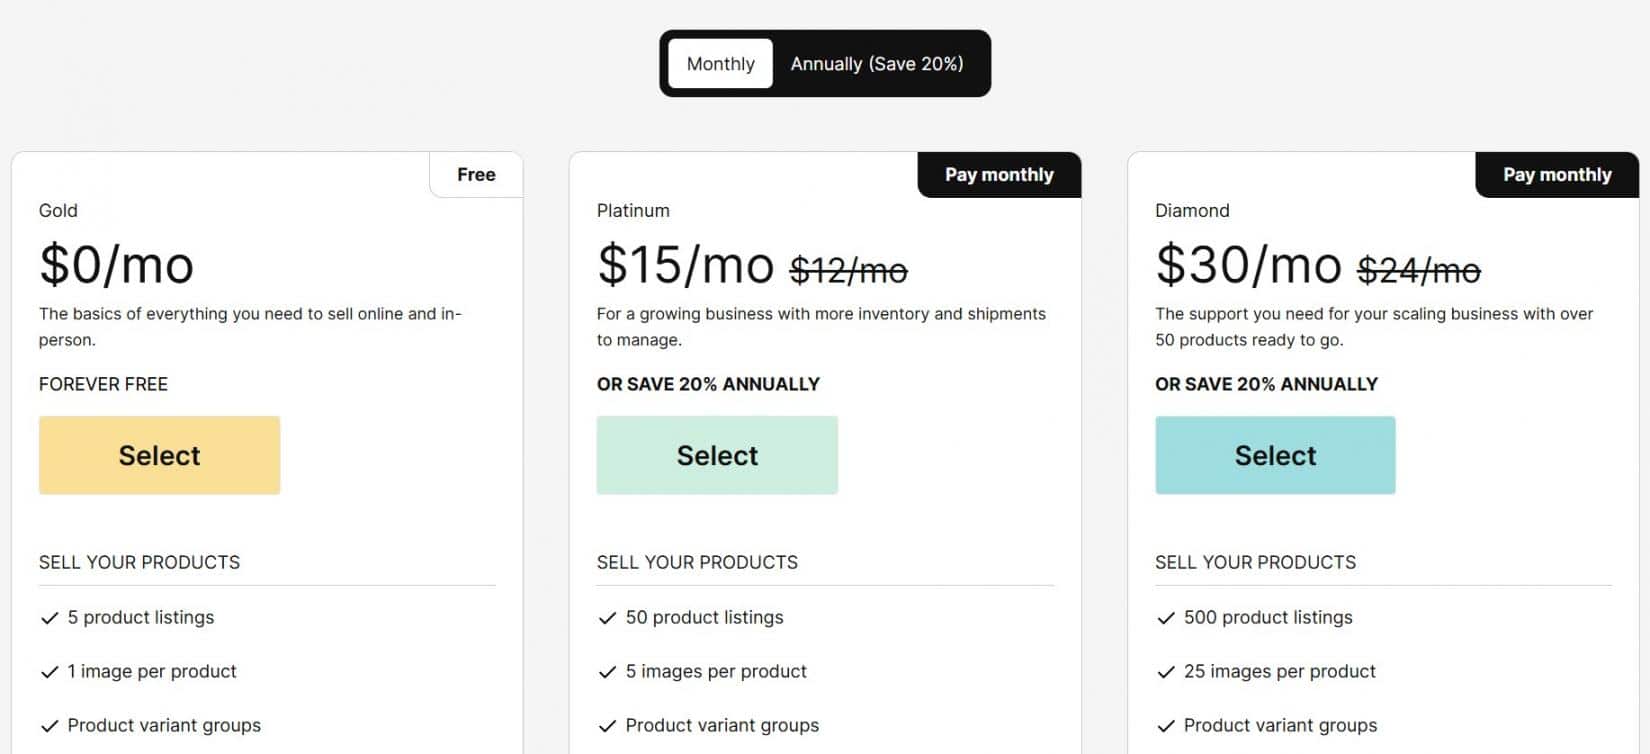
Task: Click Platinum's Pay monthly badge
Action: pyautogui.click(x=999, y=175)
